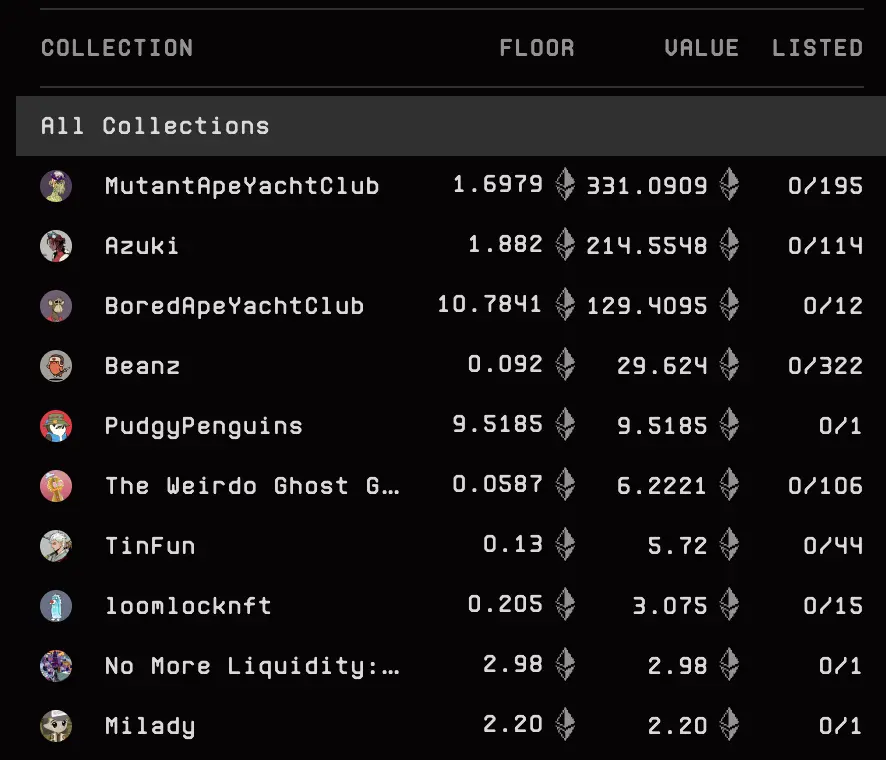Click The Weirdo Ghost Gang avatar
The width and height of the screenshot is (886, 760).
tap(56, 486)
